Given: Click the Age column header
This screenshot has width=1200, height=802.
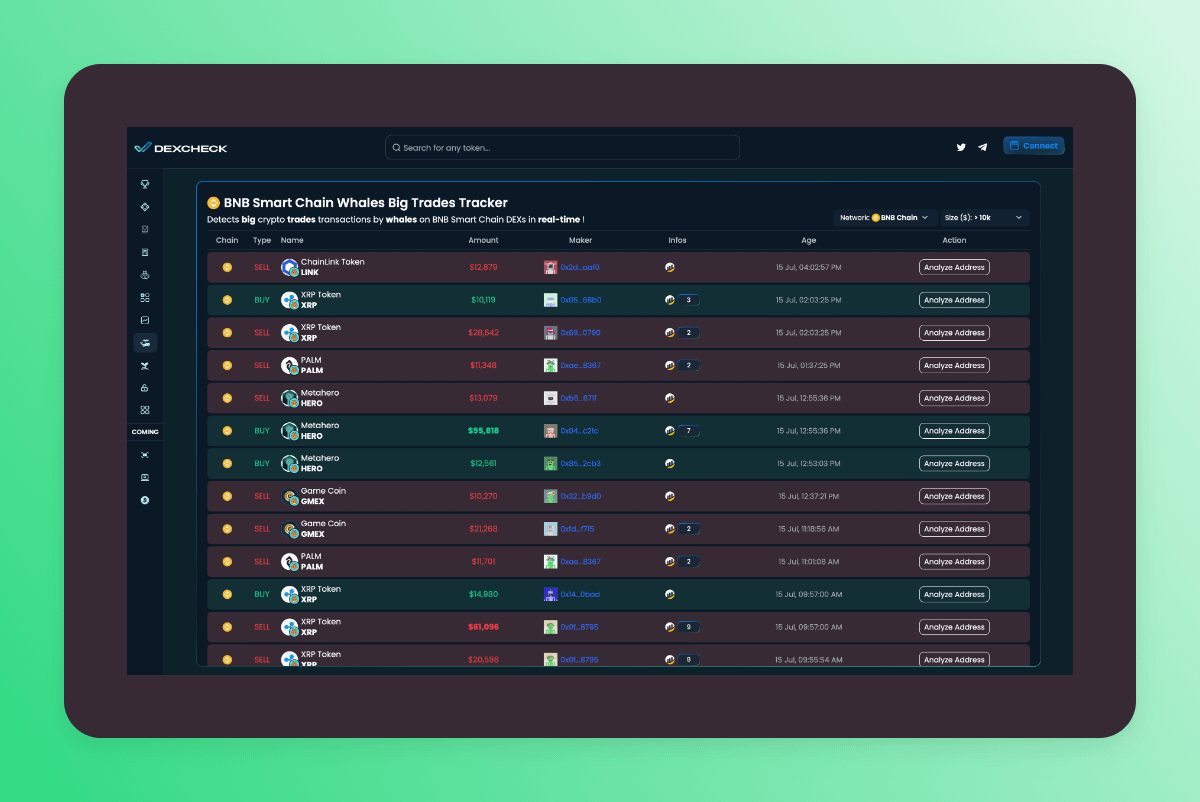Looking at the screenshot, I should [808, 240].
